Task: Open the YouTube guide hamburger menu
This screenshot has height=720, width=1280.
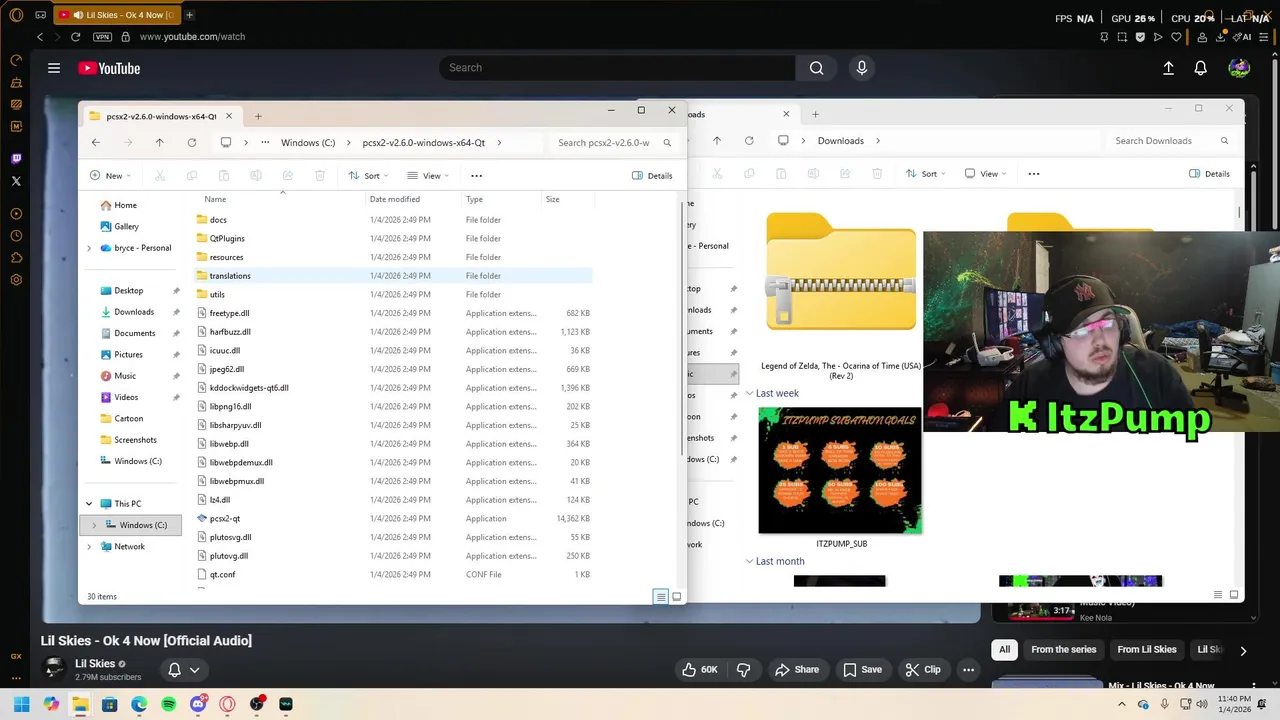Action: point(54,68)
